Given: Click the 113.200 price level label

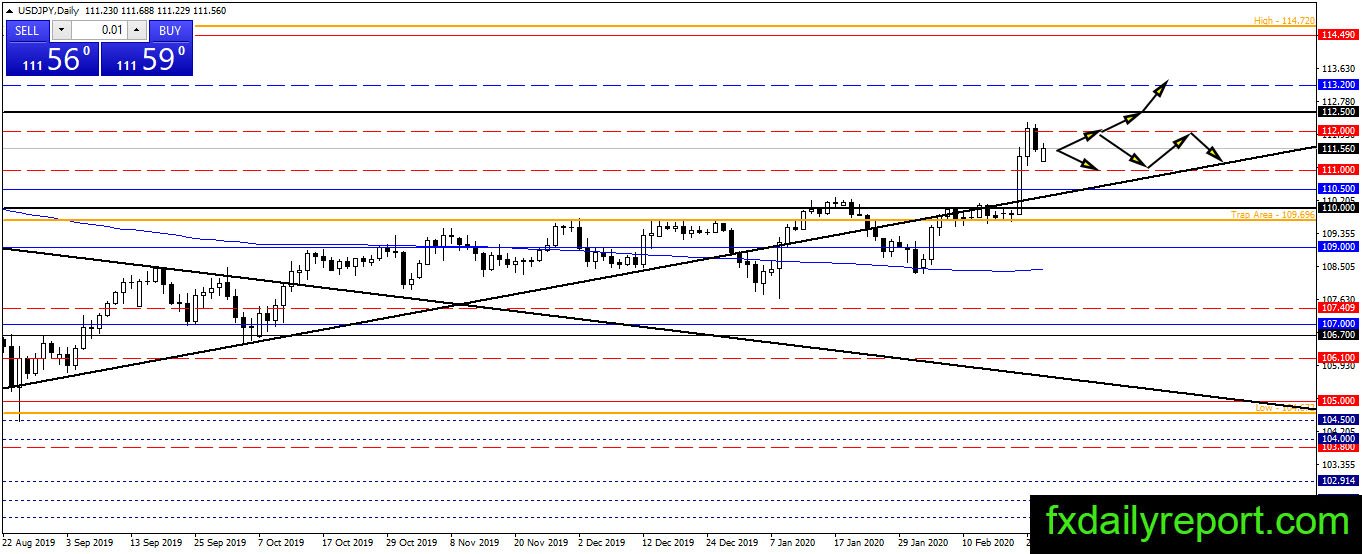Looking at the screenshot, I should [1338, 85].
